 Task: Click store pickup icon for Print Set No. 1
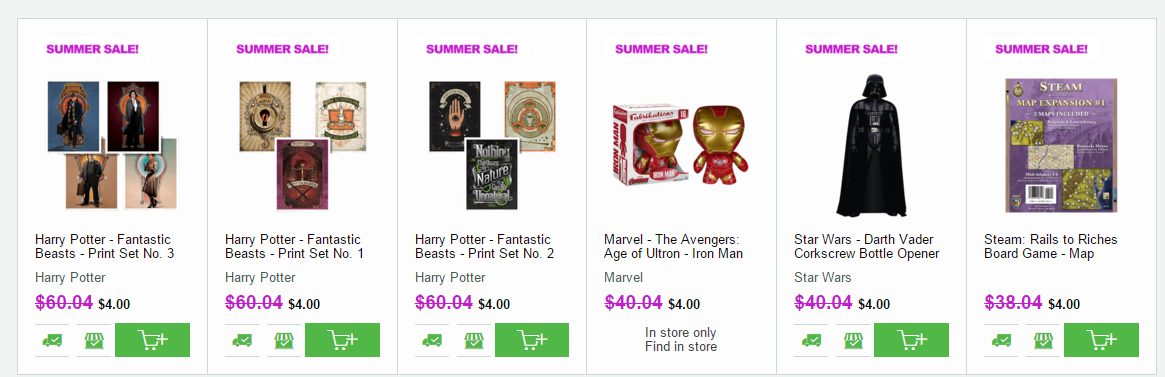[x=284, y=341]
